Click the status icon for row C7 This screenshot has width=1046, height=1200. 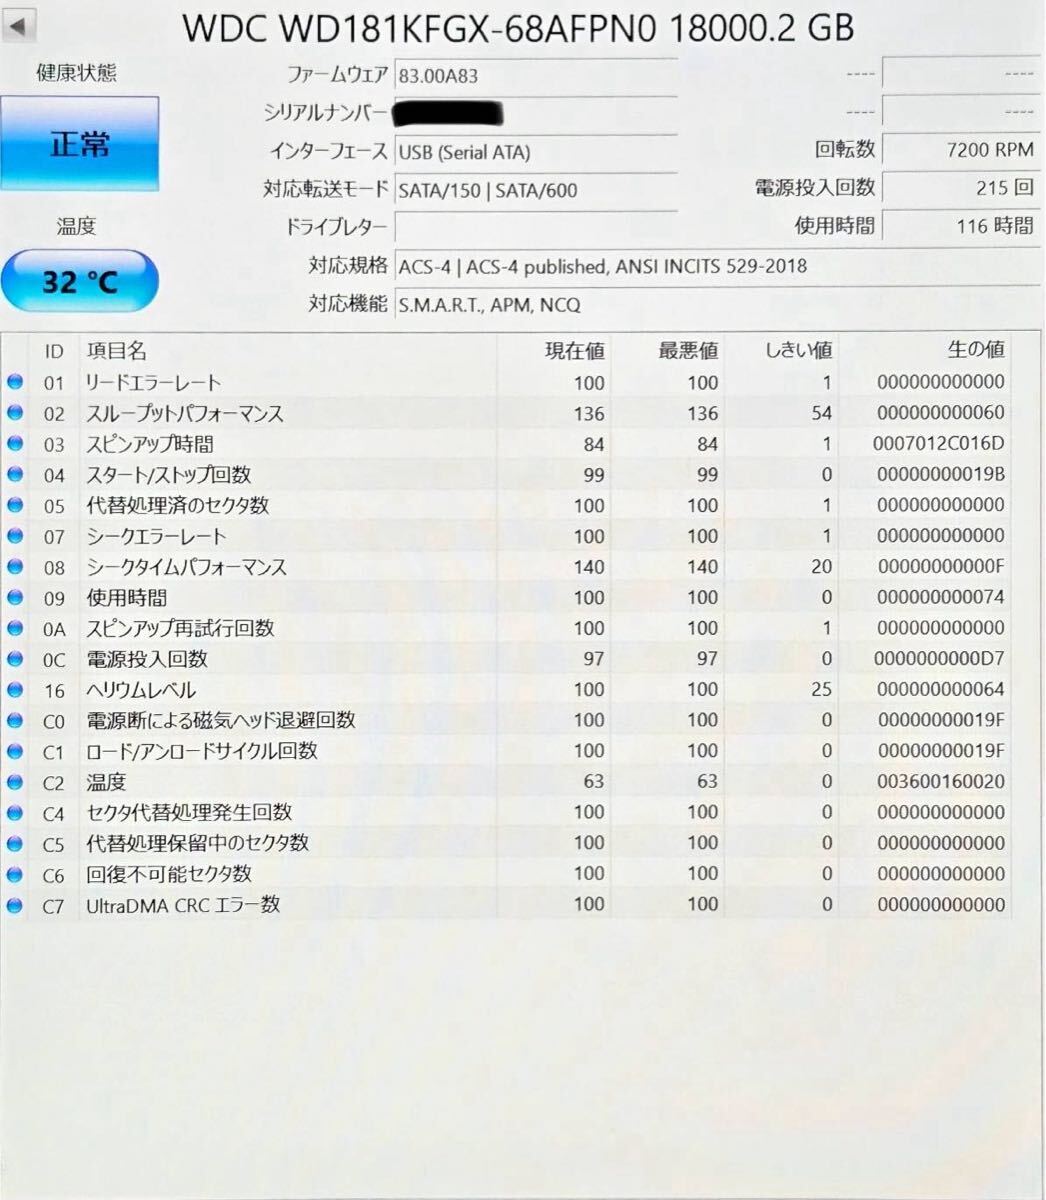[14, 905]
